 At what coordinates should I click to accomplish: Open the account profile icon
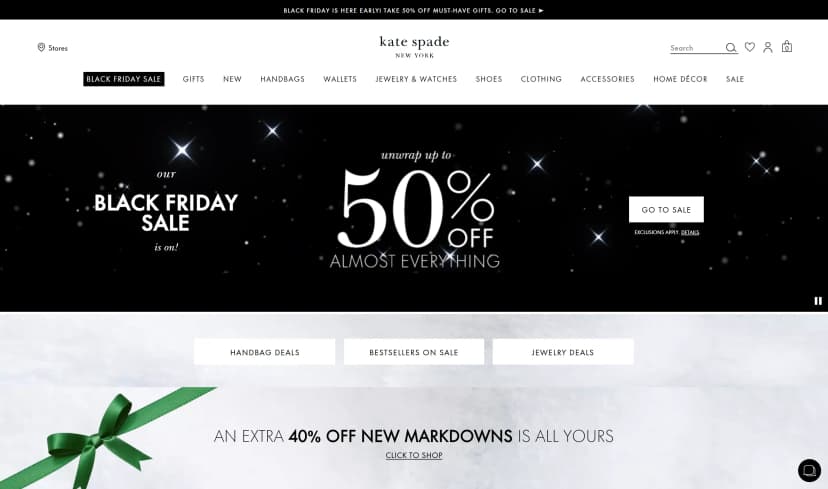pos(768,47)
